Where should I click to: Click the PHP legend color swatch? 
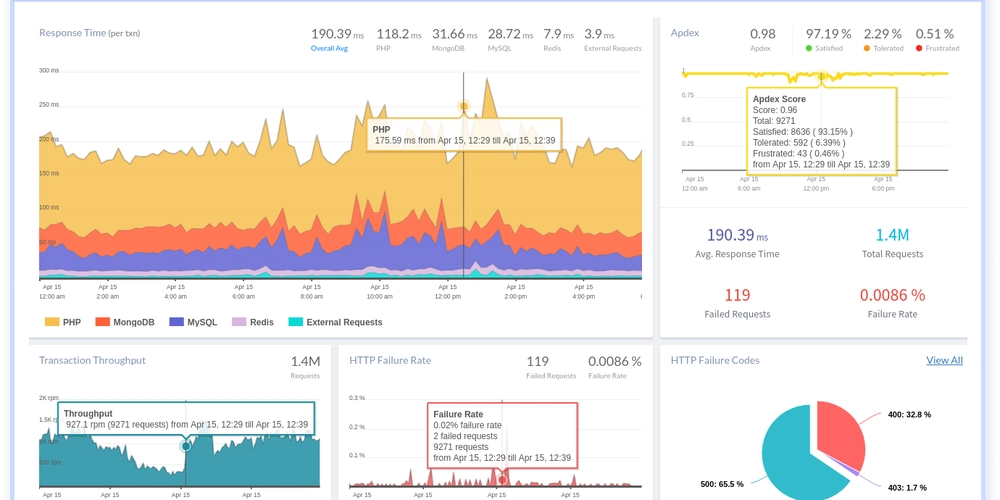coord(52,323)
